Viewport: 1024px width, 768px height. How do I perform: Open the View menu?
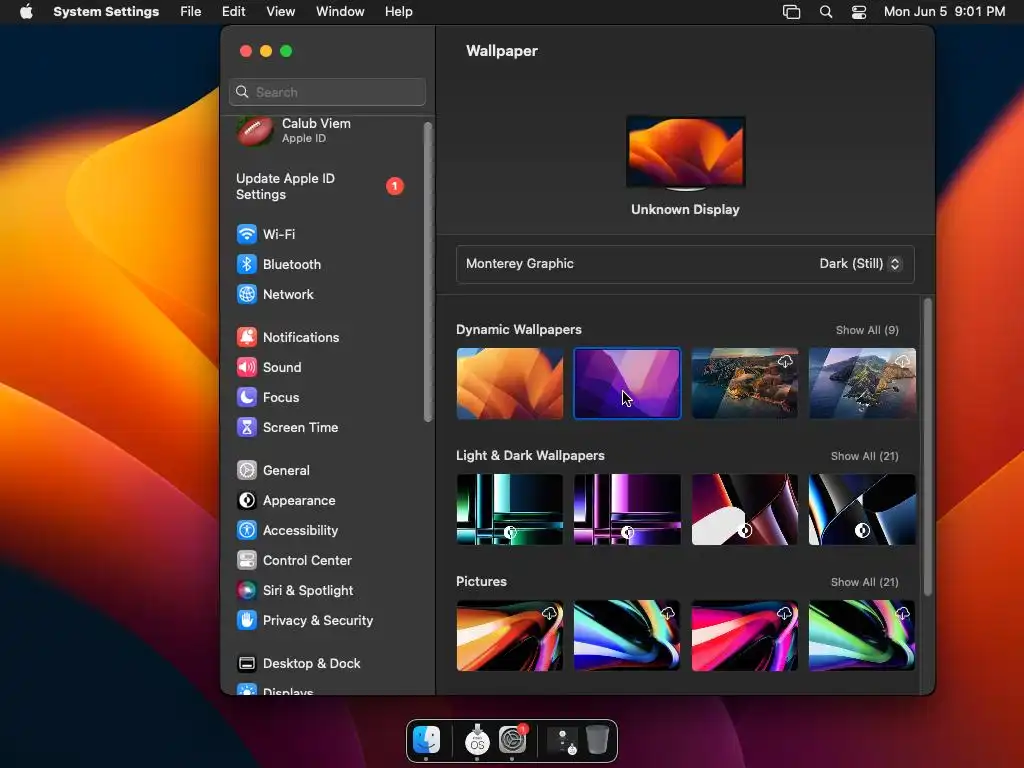(280, 12)
